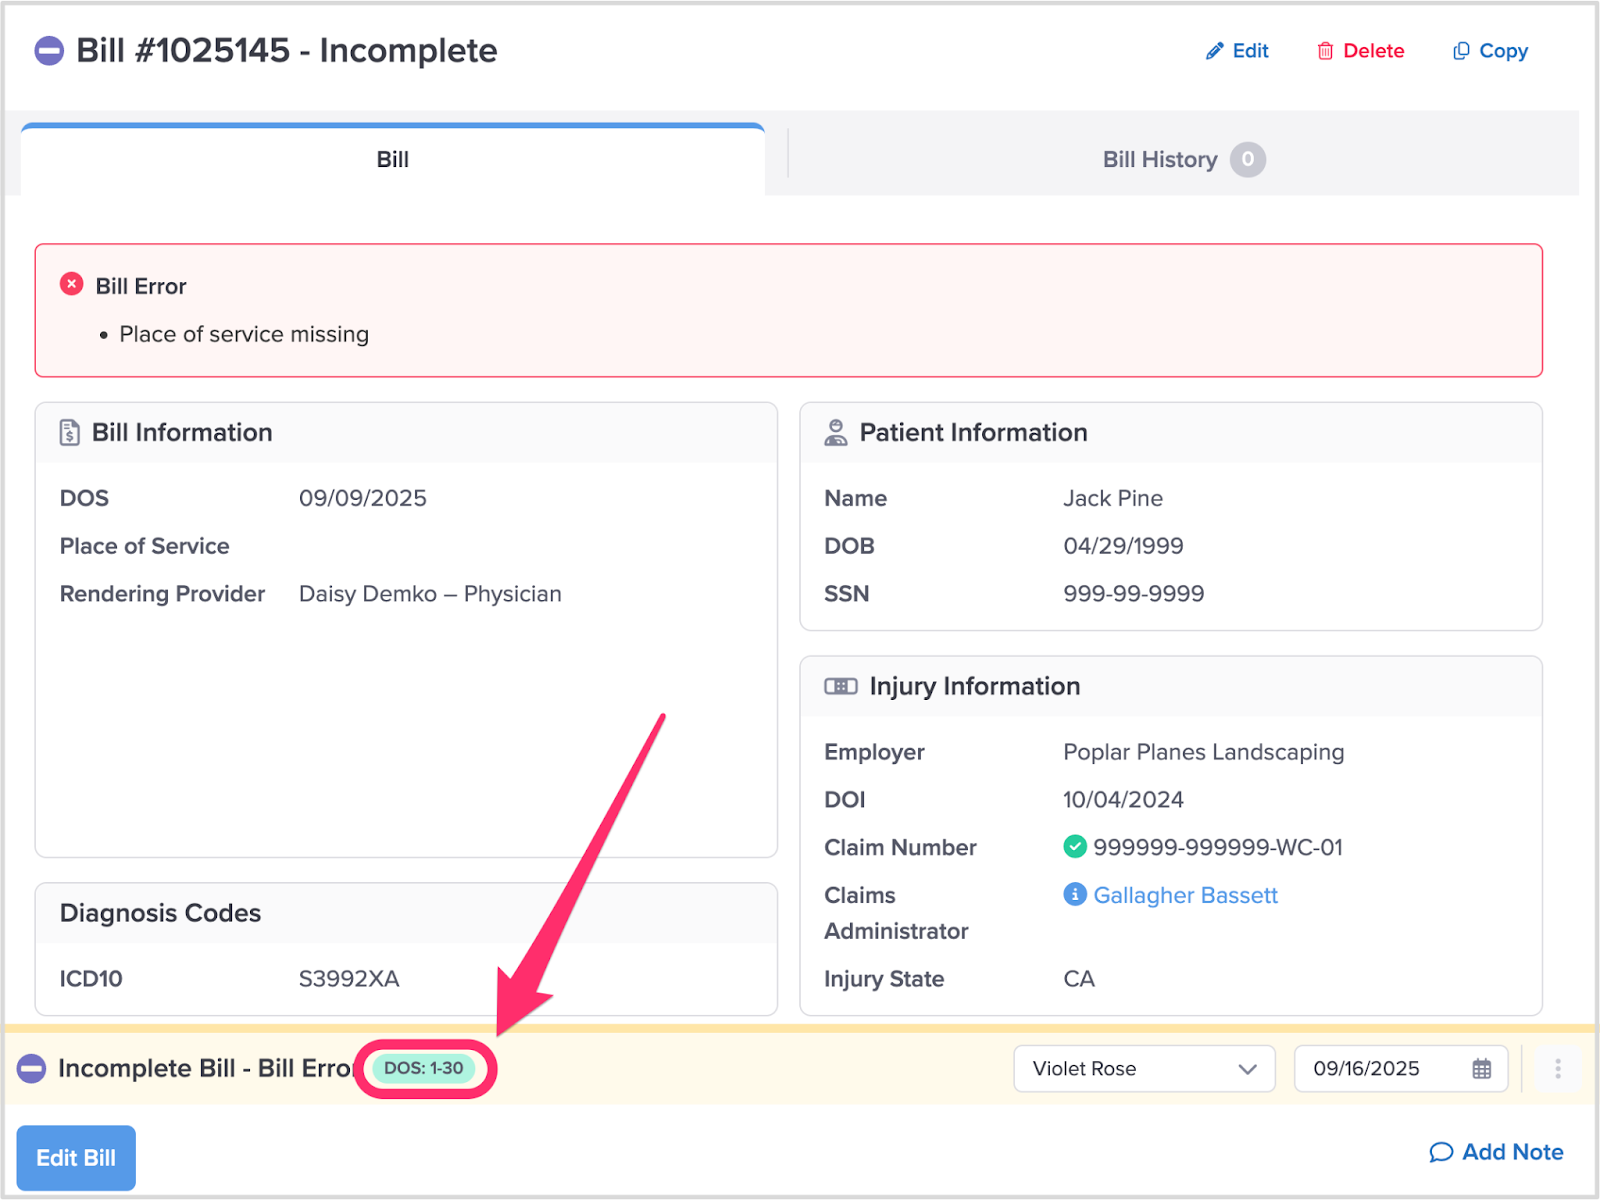Click the red trash Delete icon
Image resolution: width=1600 pixels, height=1200 pixels.
tap(1325, 51)
